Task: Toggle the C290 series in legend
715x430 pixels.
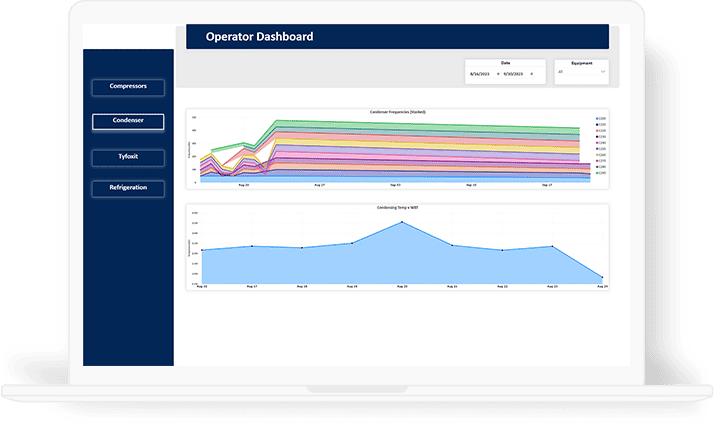Action: pos(601,173)
